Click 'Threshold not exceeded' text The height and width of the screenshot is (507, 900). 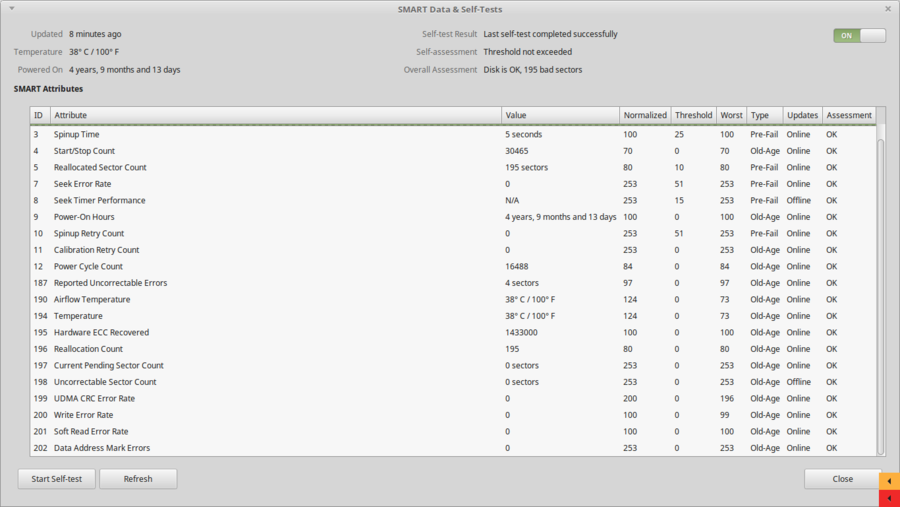coord(527,52)
